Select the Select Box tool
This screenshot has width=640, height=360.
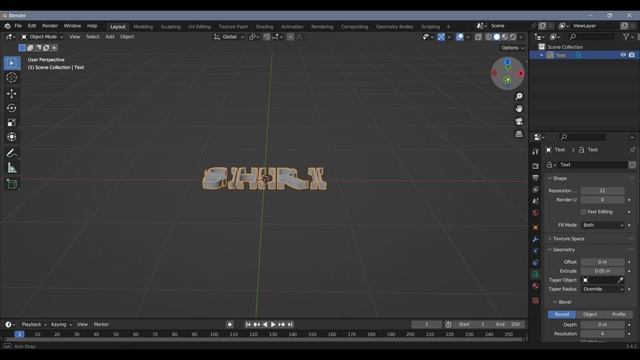click(x=11, y=63)
